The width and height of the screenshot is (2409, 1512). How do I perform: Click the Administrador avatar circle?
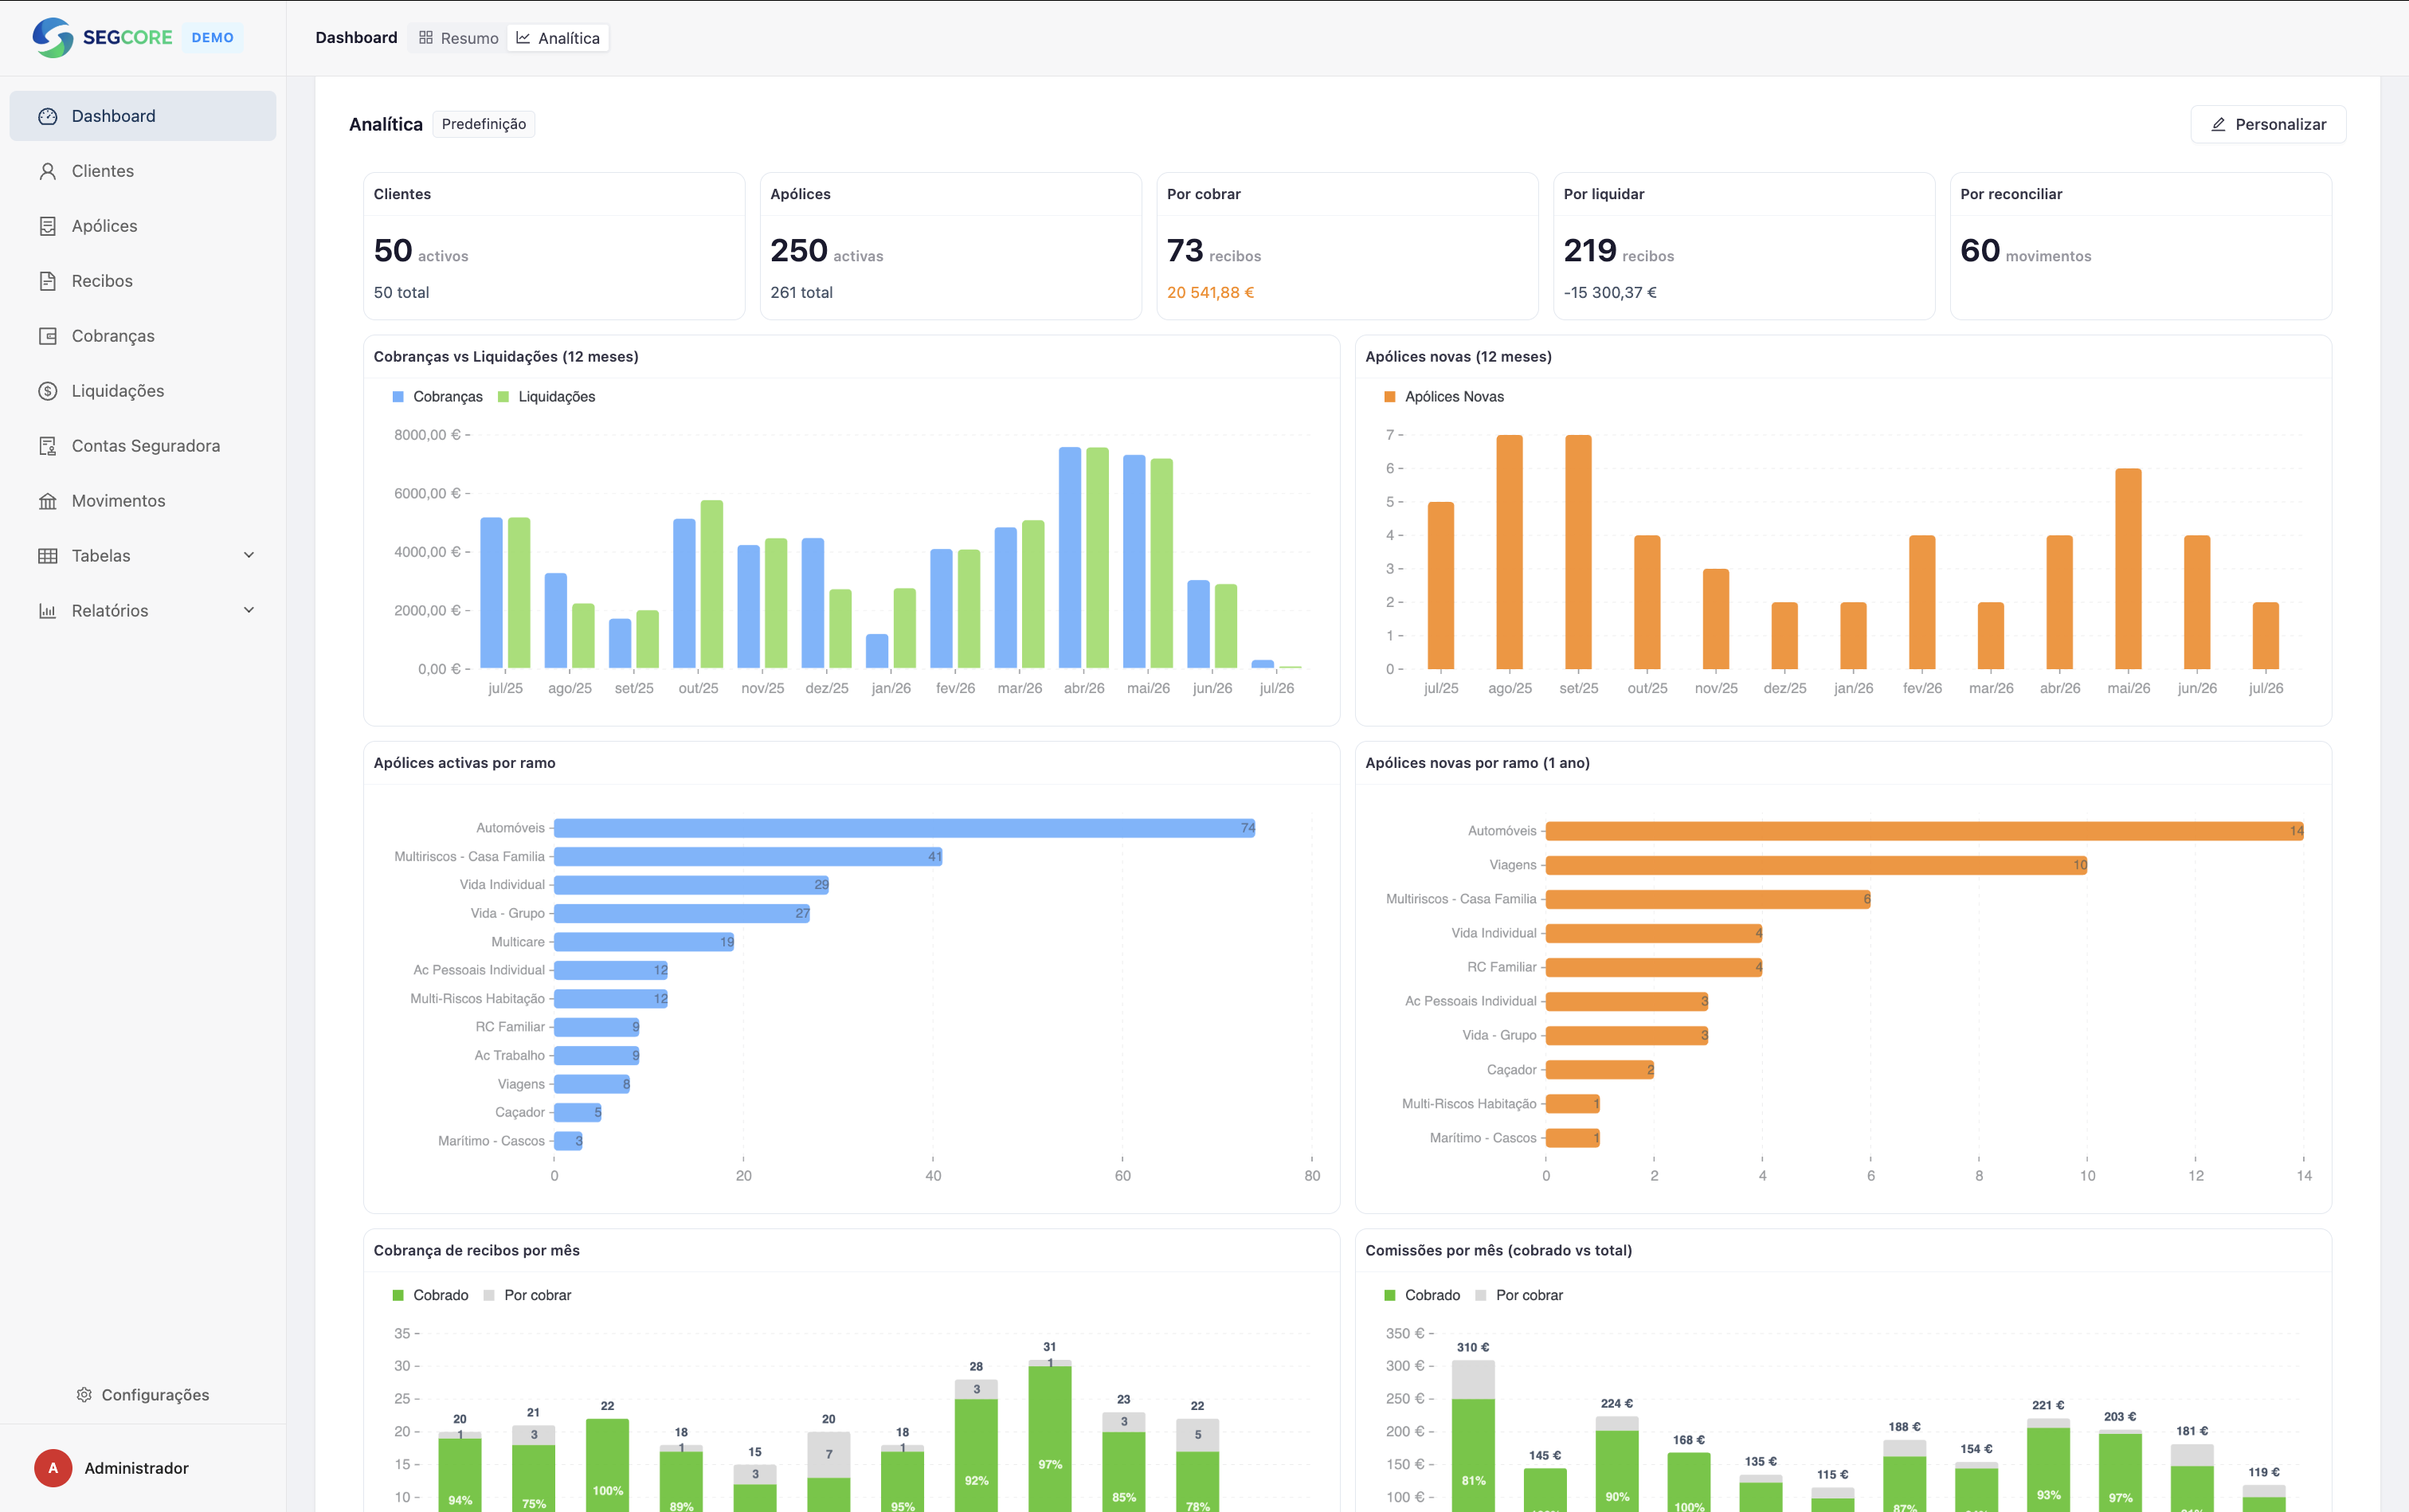(x=53, y=1468)
